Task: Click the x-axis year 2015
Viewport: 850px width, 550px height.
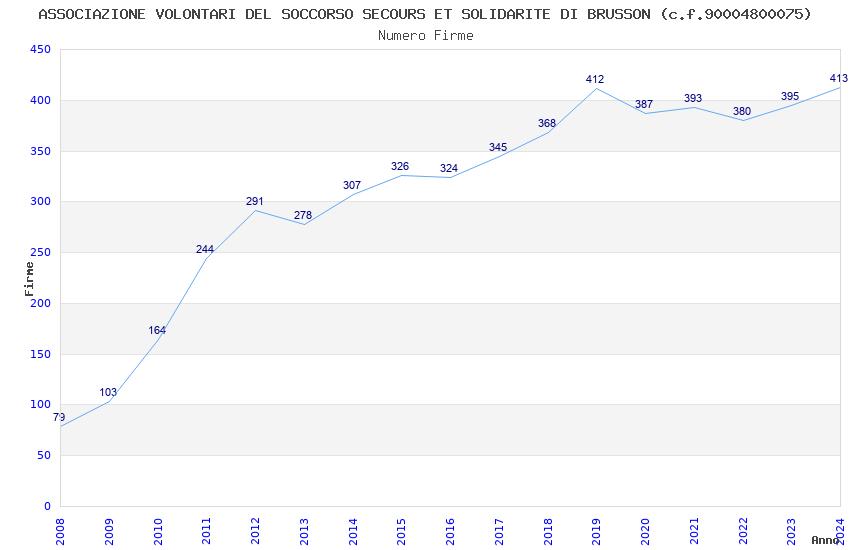Action: [x=401, y=531]
